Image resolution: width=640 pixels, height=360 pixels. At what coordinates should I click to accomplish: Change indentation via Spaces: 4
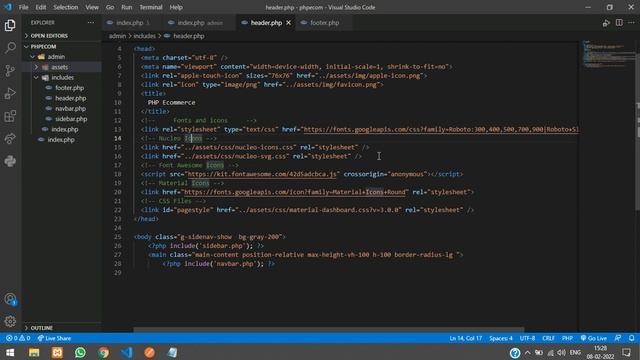(x=501, y=338)
